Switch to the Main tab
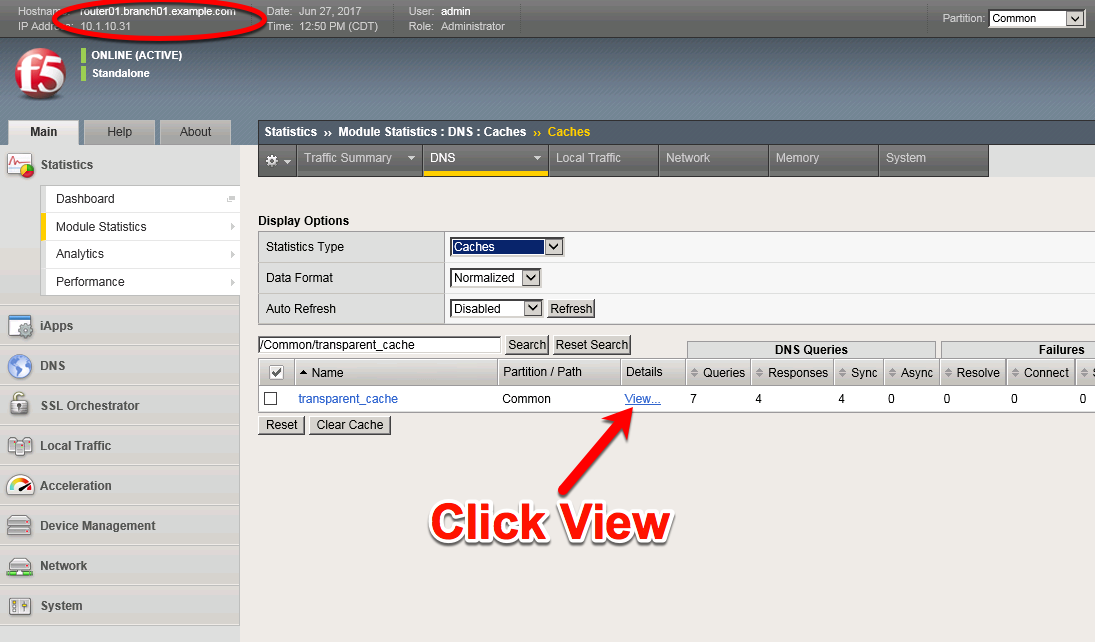This screenshot has height=642, width=1095. point(43,132)
